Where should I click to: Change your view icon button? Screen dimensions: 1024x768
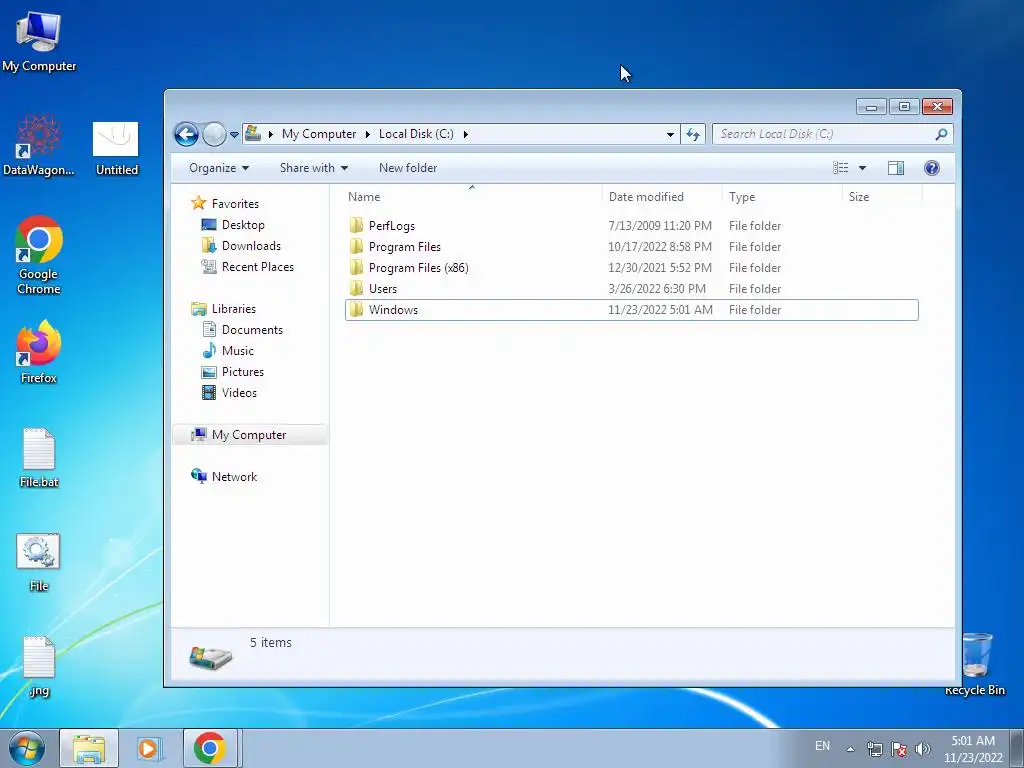tap(840, 168)
